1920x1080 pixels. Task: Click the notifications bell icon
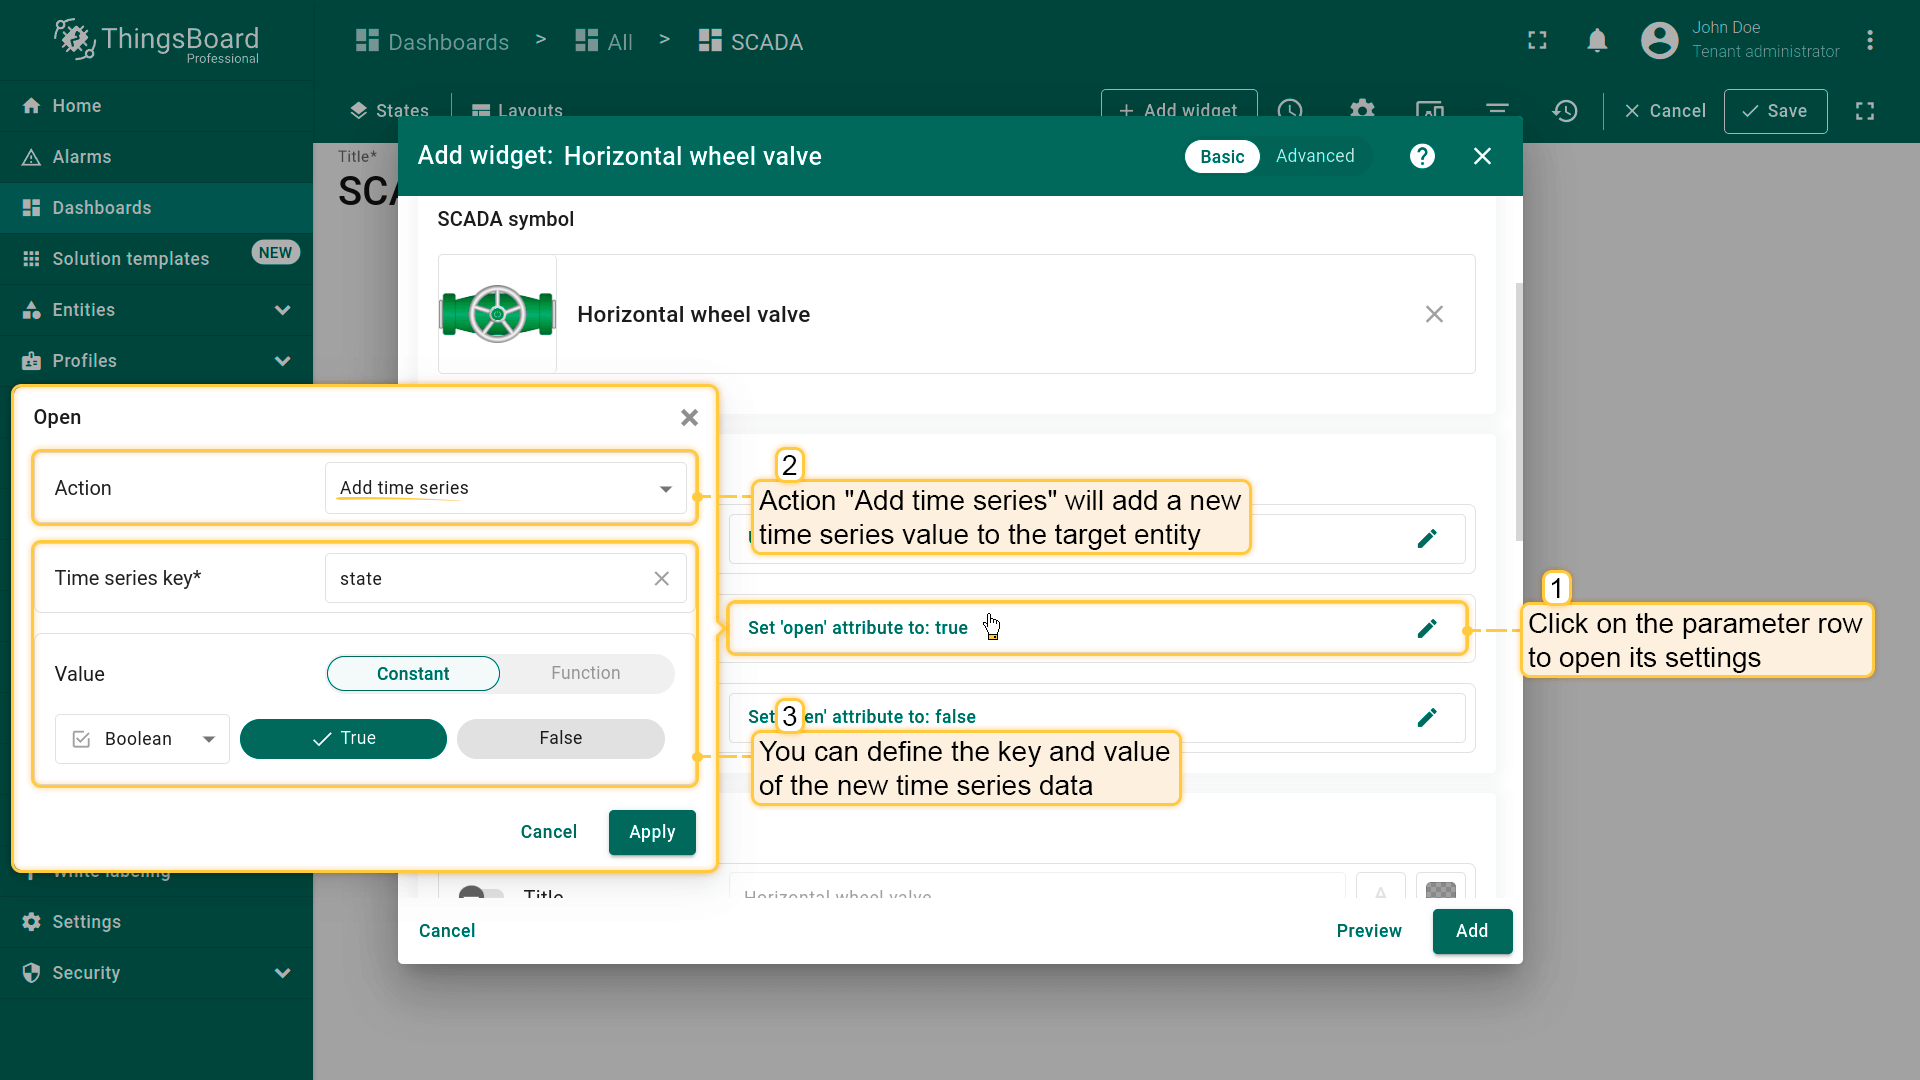(x=1597, y=41)
